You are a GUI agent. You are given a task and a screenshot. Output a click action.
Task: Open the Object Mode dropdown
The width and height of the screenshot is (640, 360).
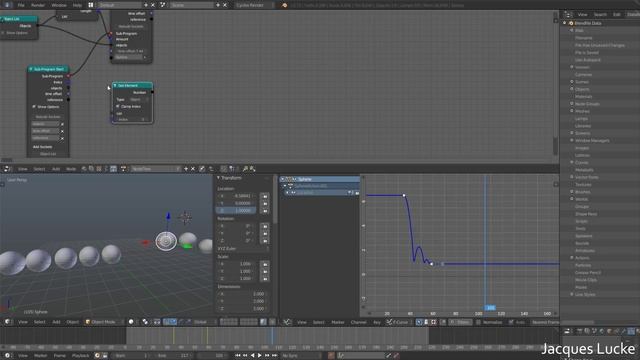point(104,322)
